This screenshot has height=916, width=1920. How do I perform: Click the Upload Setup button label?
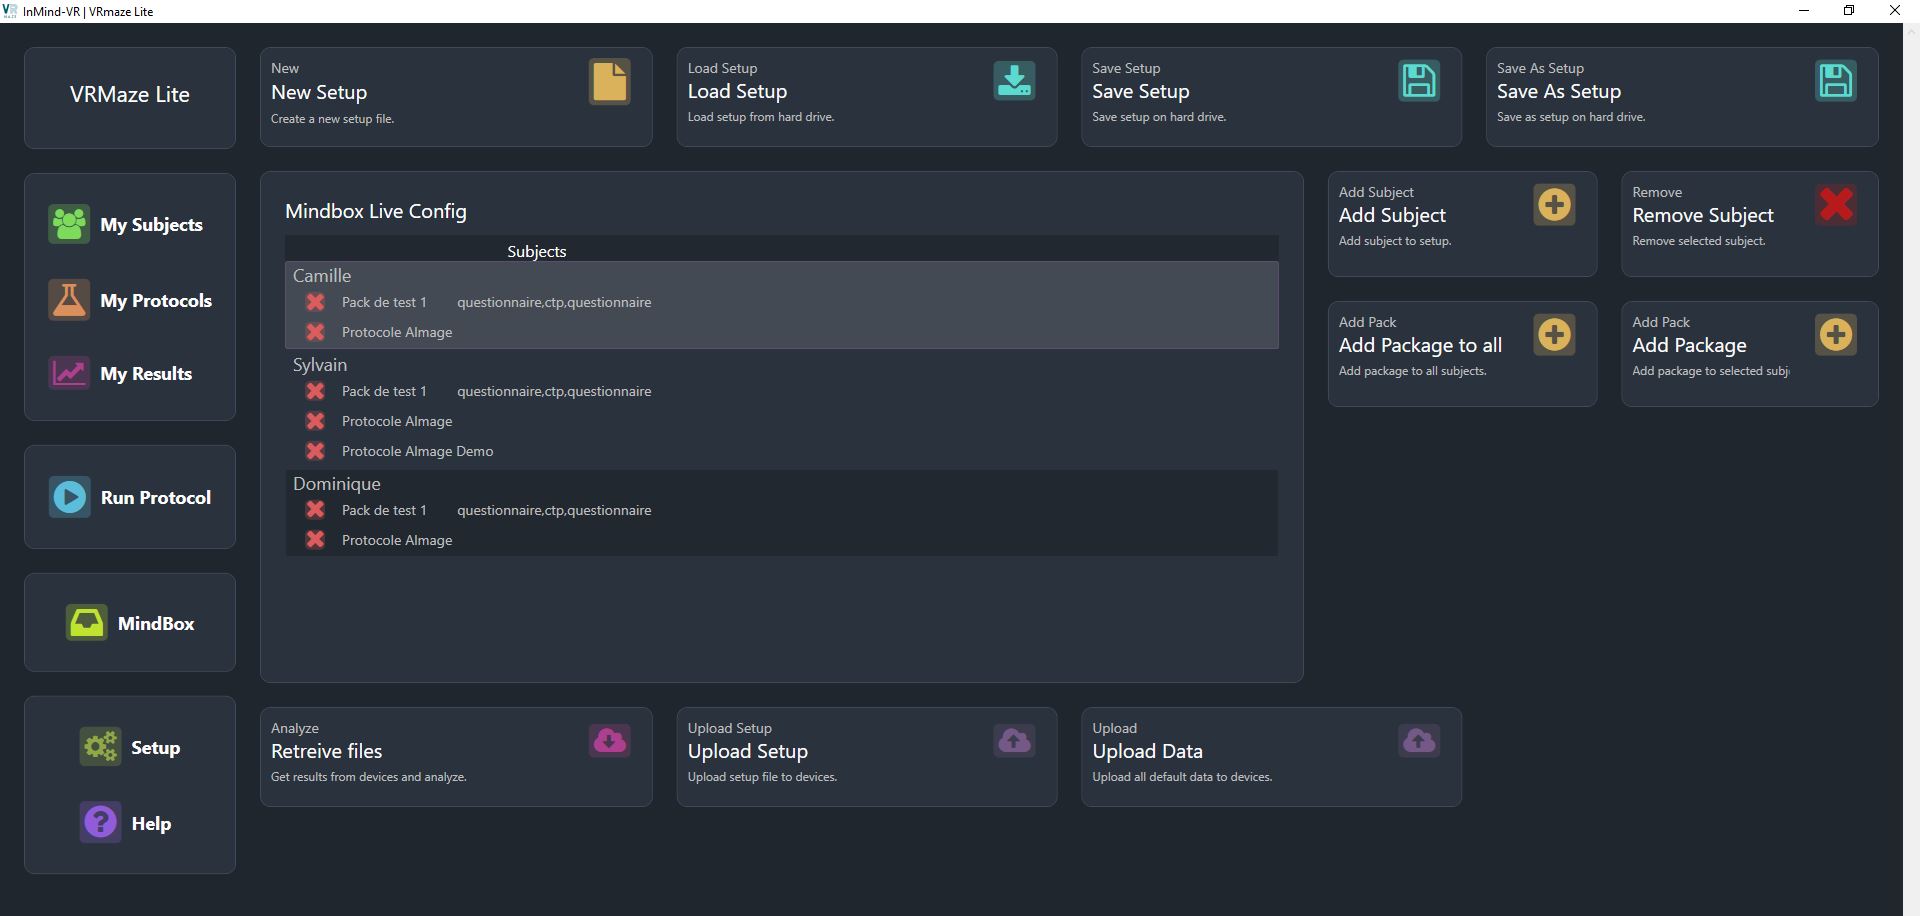tap(748, 751)
